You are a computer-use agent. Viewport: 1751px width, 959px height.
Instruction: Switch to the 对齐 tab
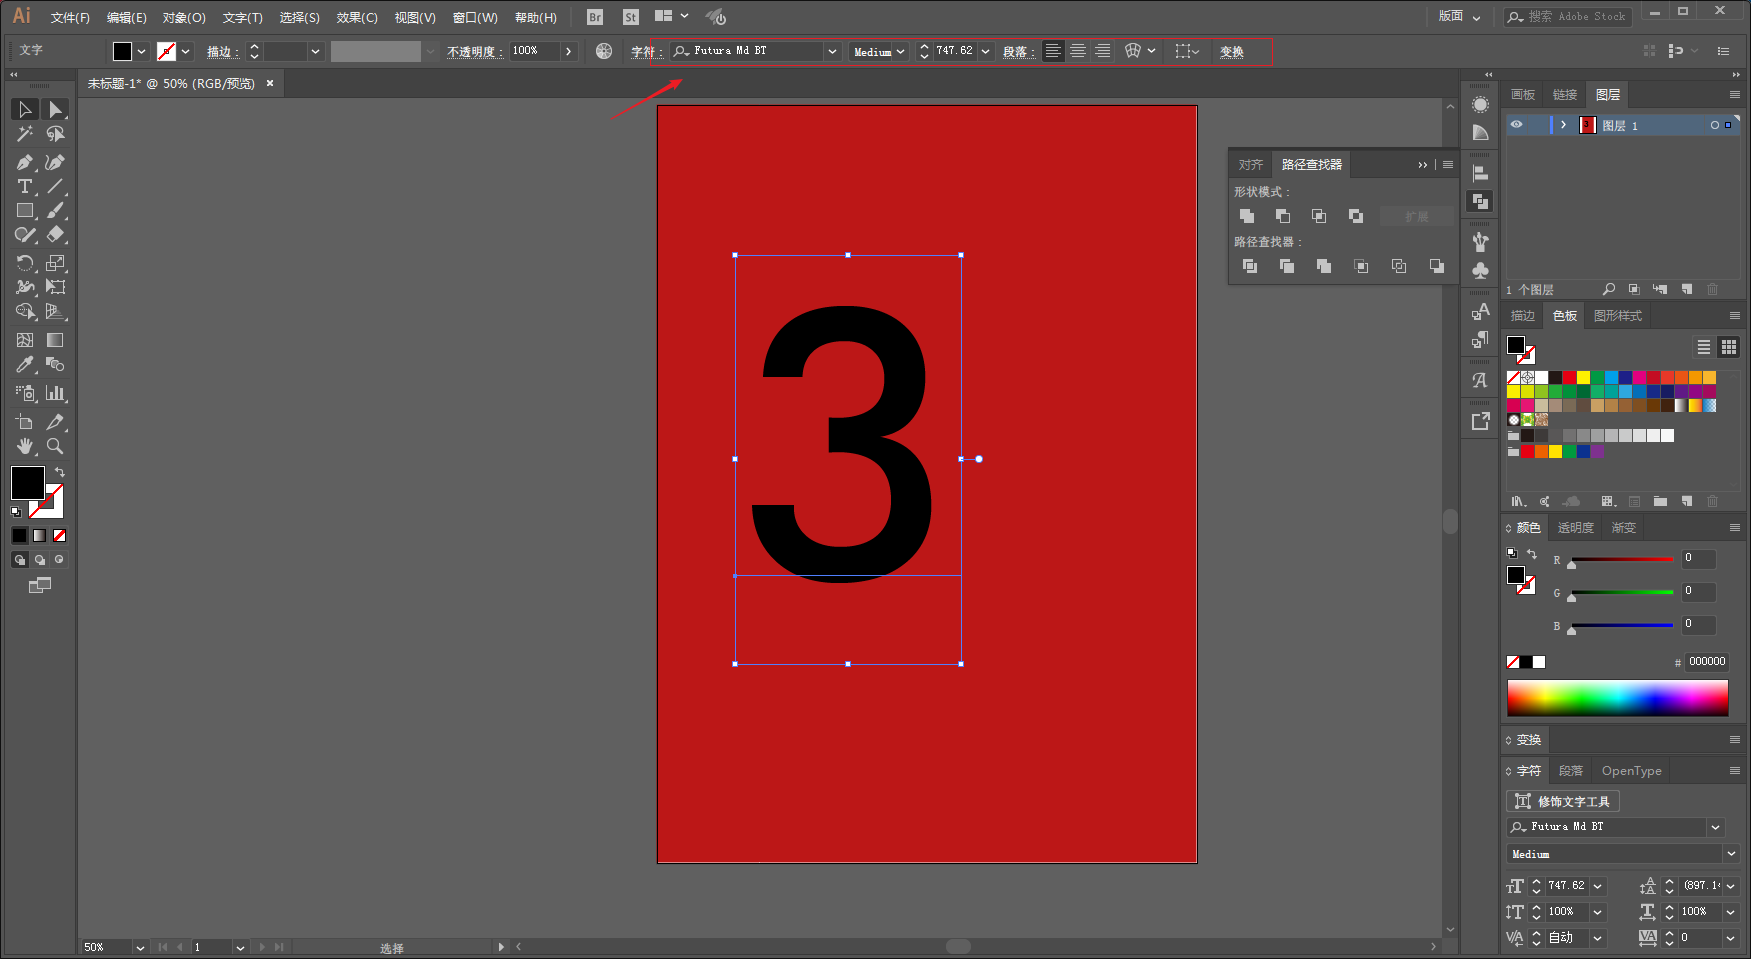point(1250,164)
